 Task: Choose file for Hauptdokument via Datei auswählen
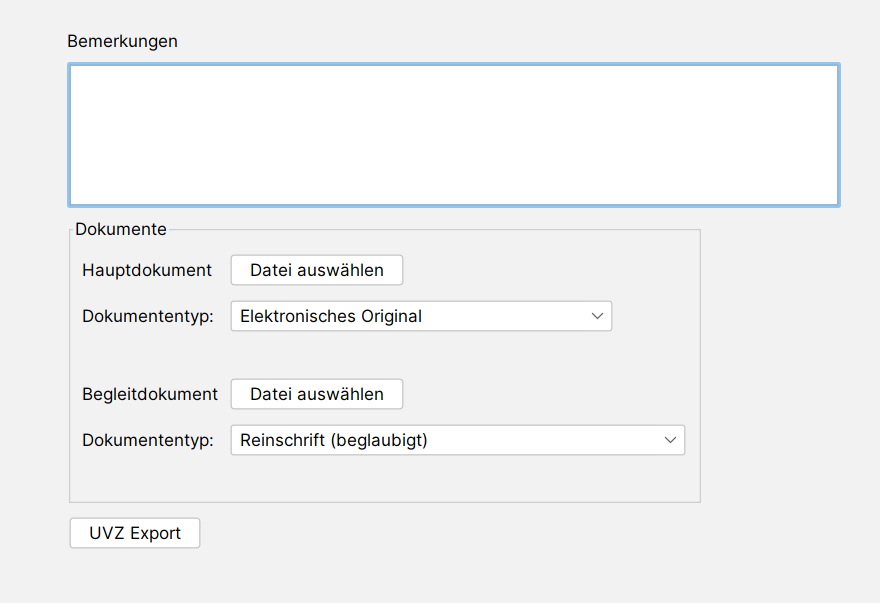tap(317, 270)
